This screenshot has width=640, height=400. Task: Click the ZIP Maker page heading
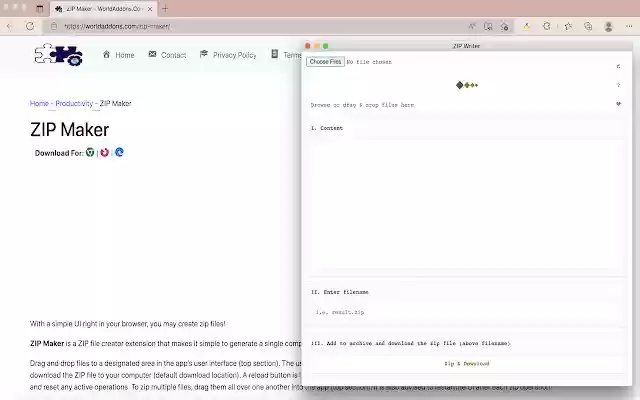click(69, 130)
